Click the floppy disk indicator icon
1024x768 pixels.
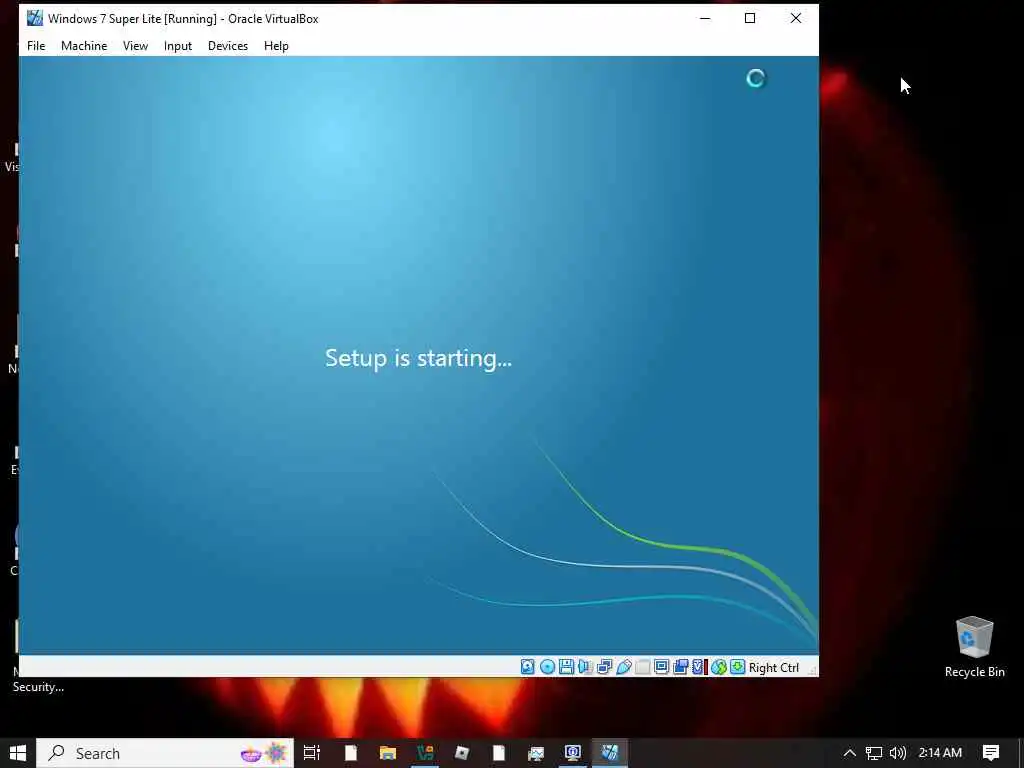(566, 667)
